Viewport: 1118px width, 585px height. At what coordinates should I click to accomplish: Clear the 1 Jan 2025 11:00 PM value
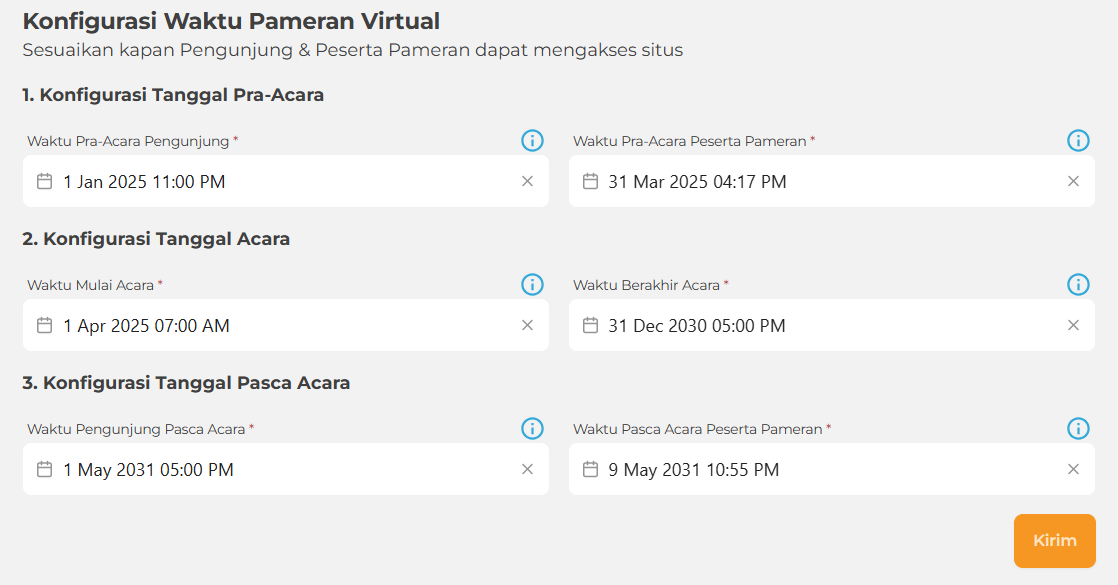click(x=527, y=181)
